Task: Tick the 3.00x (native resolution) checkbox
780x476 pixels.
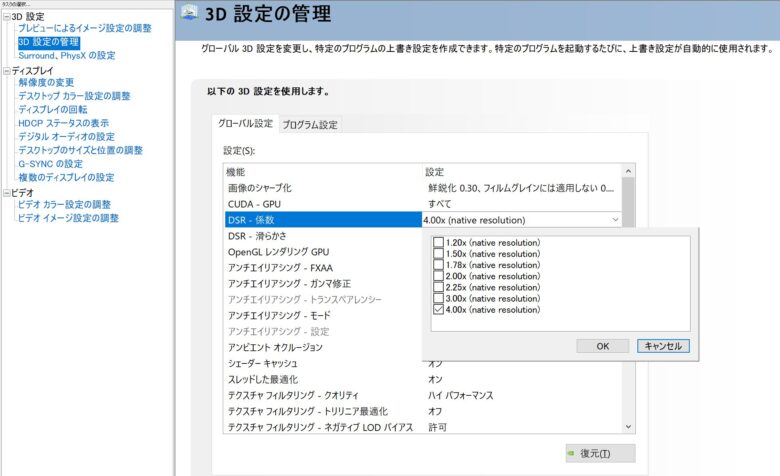Action: point(438,298)
